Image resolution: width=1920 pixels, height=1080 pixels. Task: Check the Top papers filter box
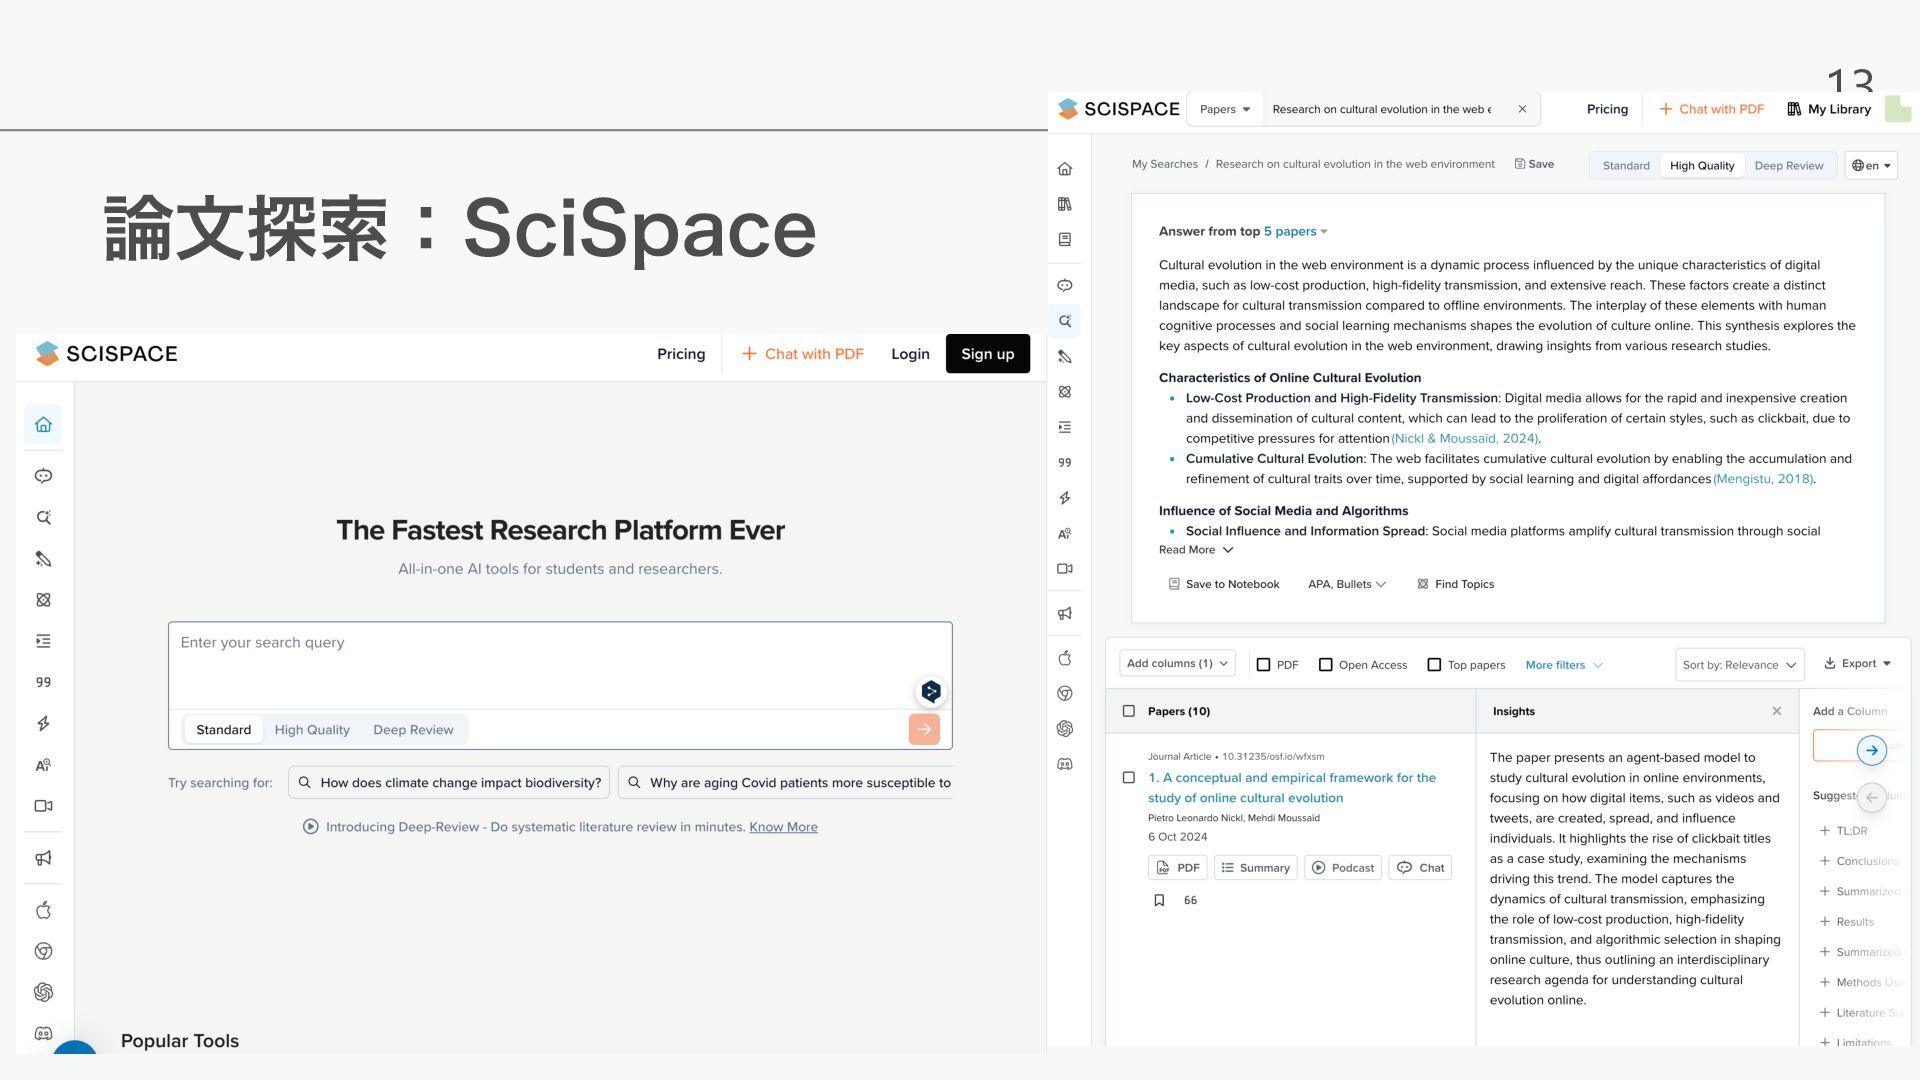click(x=1434, y=665)
